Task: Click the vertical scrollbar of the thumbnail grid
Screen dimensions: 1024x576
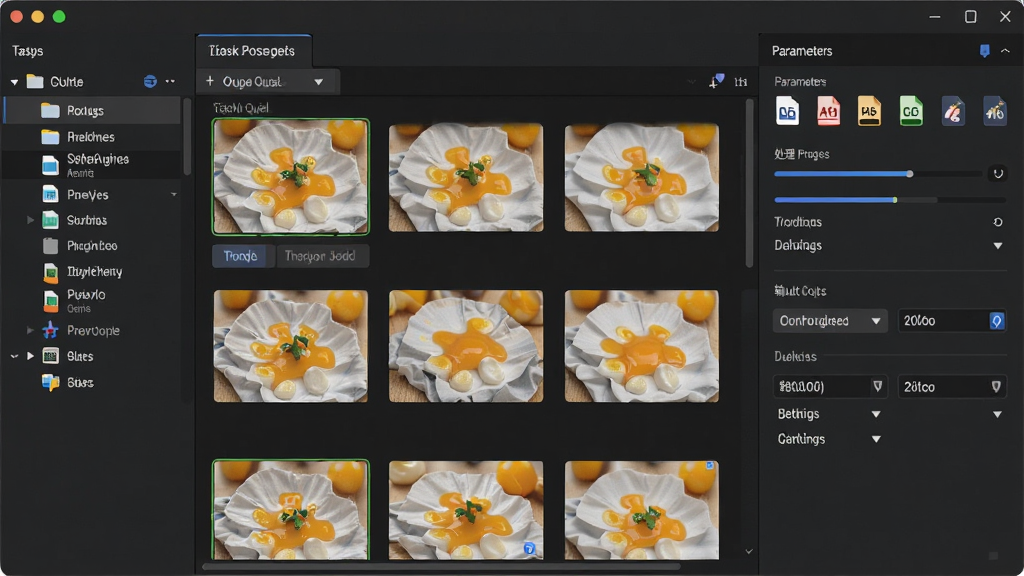Action: pos(749,183)
